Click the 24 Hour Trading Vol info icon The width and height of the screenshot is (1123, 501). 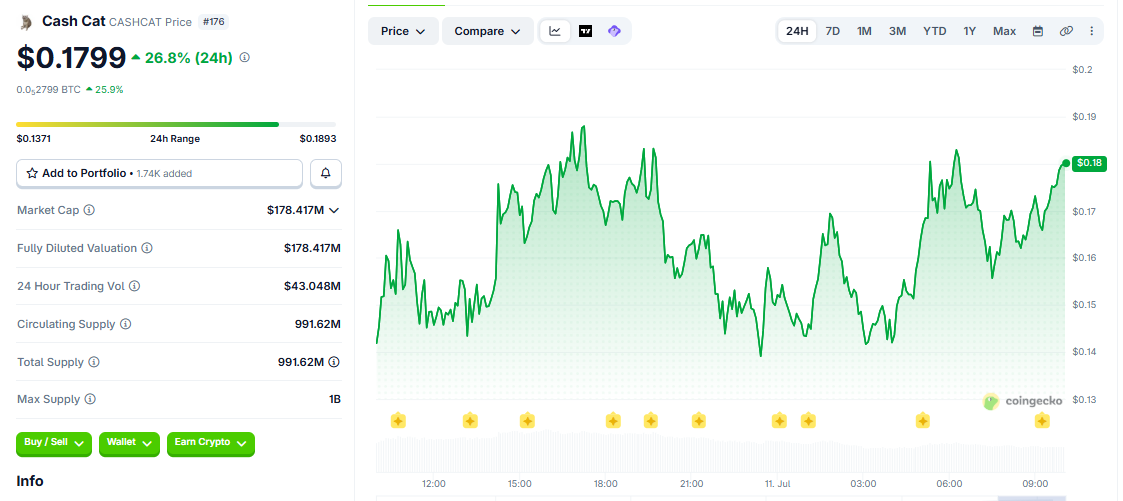pos(135,286)
